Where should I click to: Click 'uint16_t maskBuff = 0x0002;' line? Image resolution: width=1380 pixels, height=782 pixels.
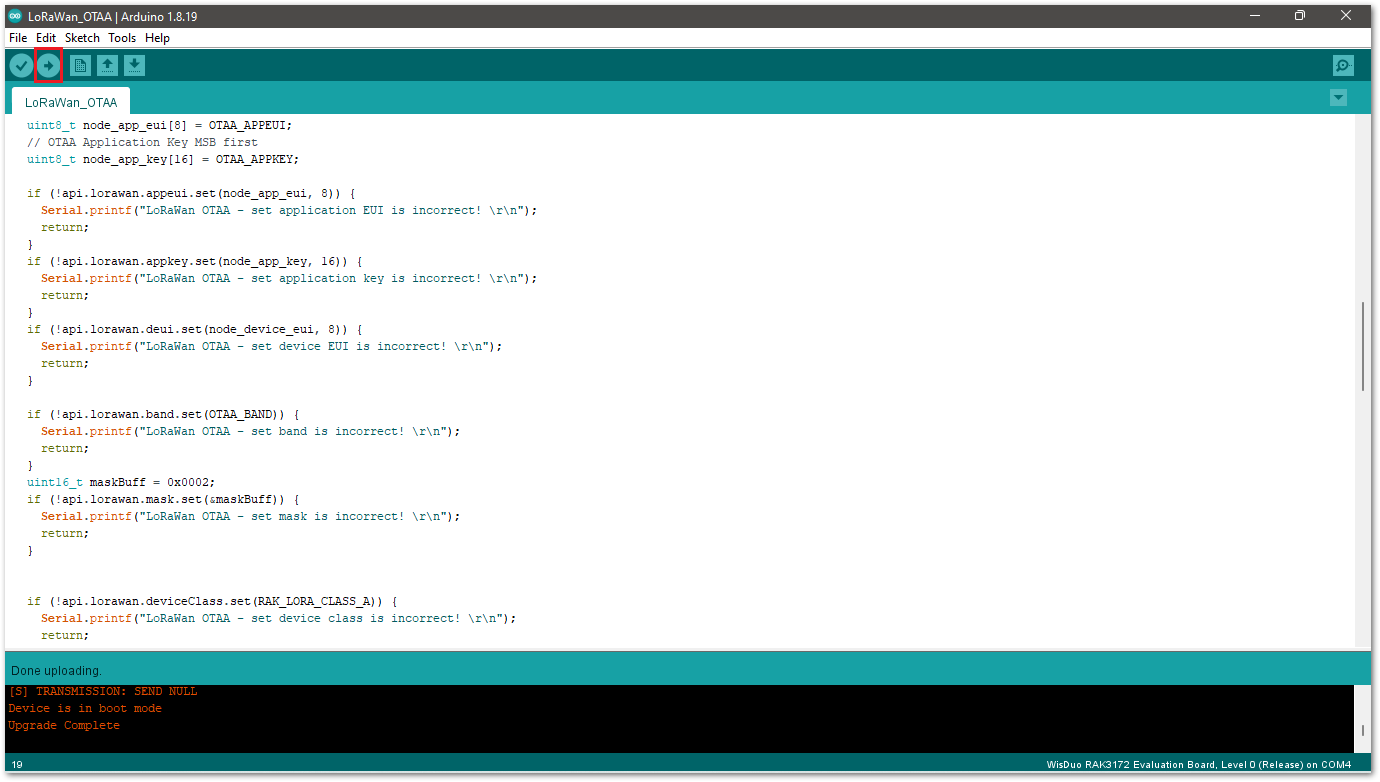121,482
